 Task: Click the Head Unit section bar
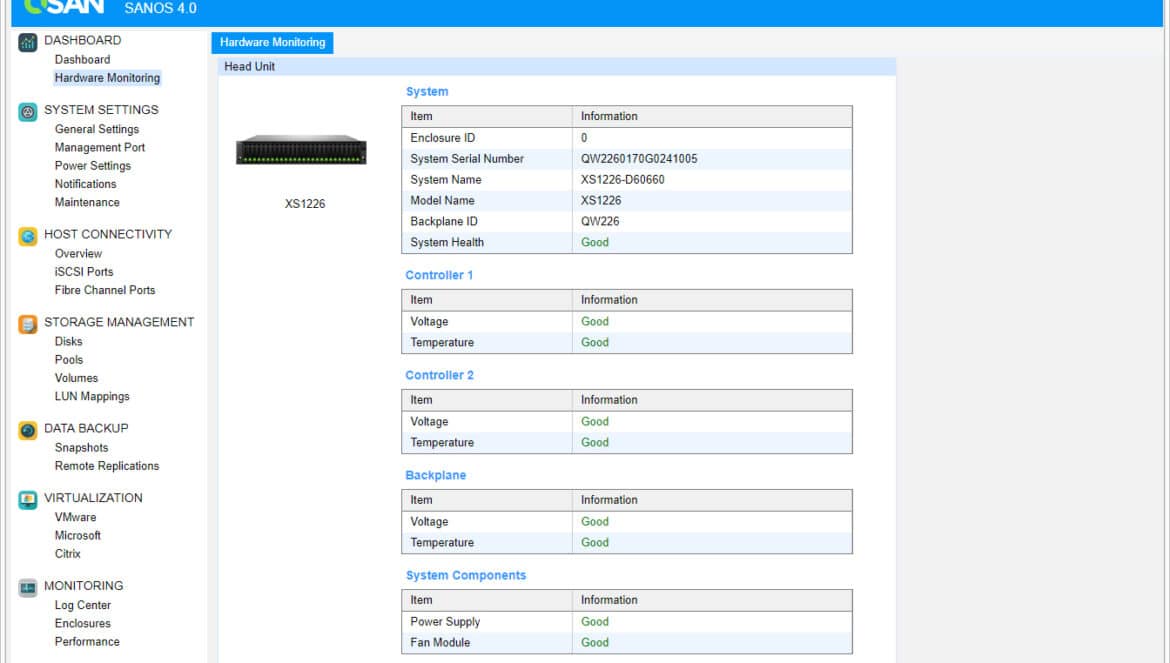(557, 66)
